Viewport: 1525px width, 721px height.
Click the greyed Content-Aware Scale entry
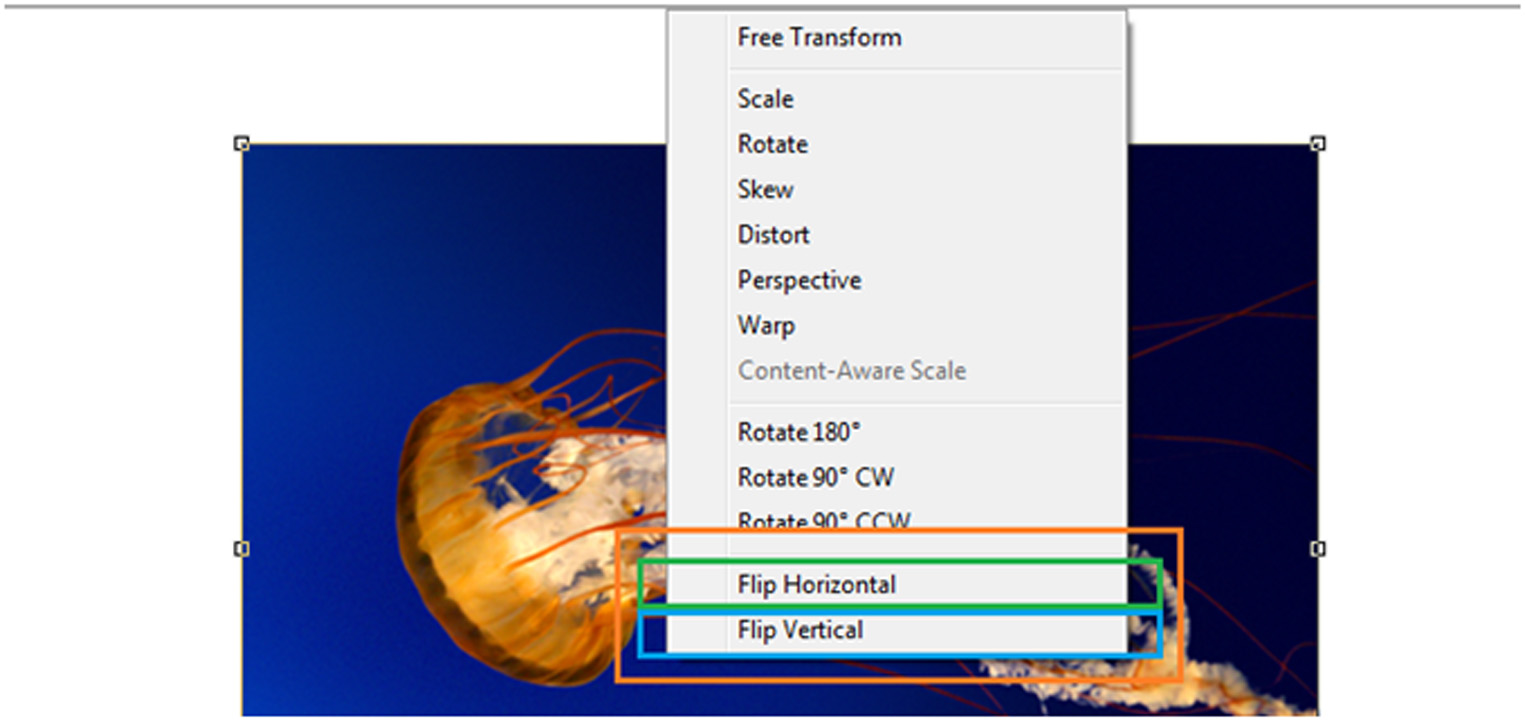pos(852,370)
